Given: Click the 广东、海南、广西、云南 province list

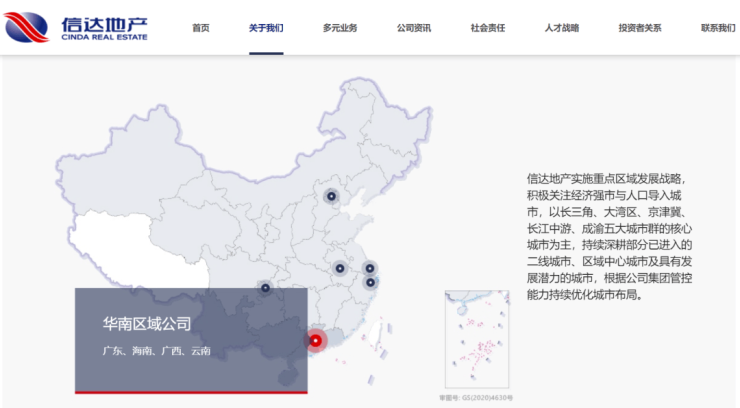Looking at the screenshot, I should coord(157,351).
